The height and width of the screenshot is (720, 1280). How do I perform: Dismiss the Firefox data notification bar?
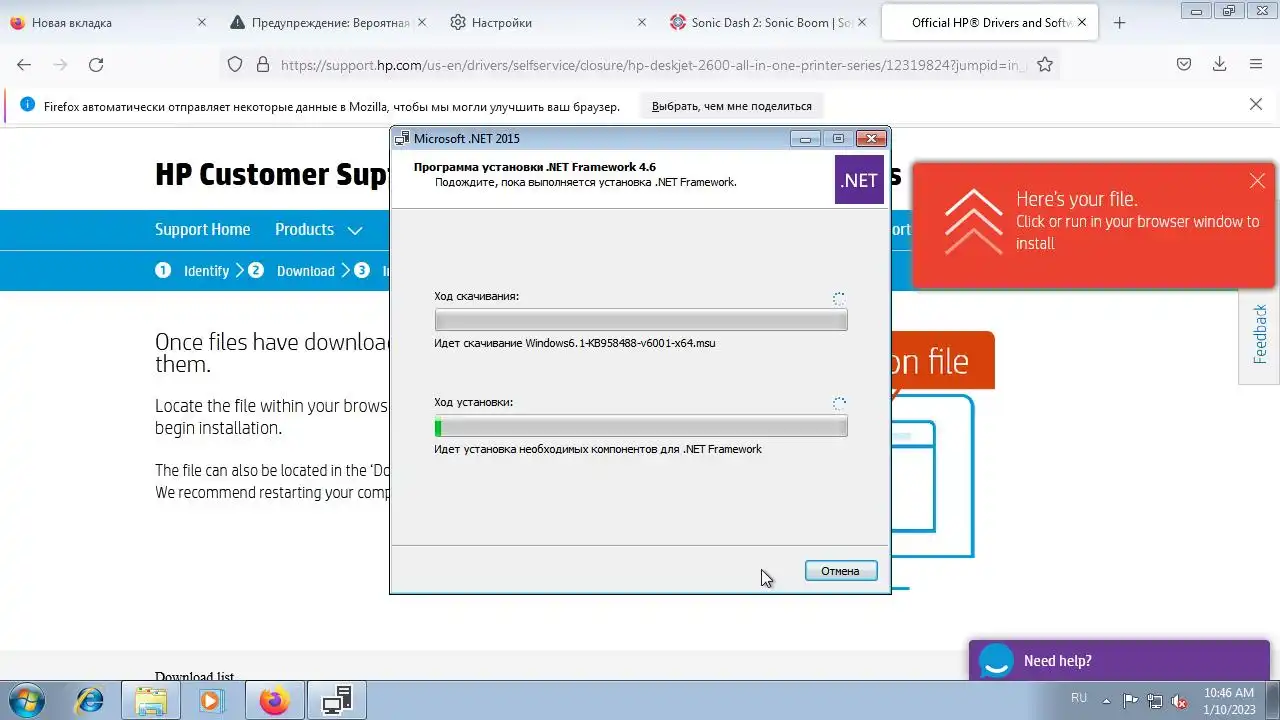point(1256,104)
